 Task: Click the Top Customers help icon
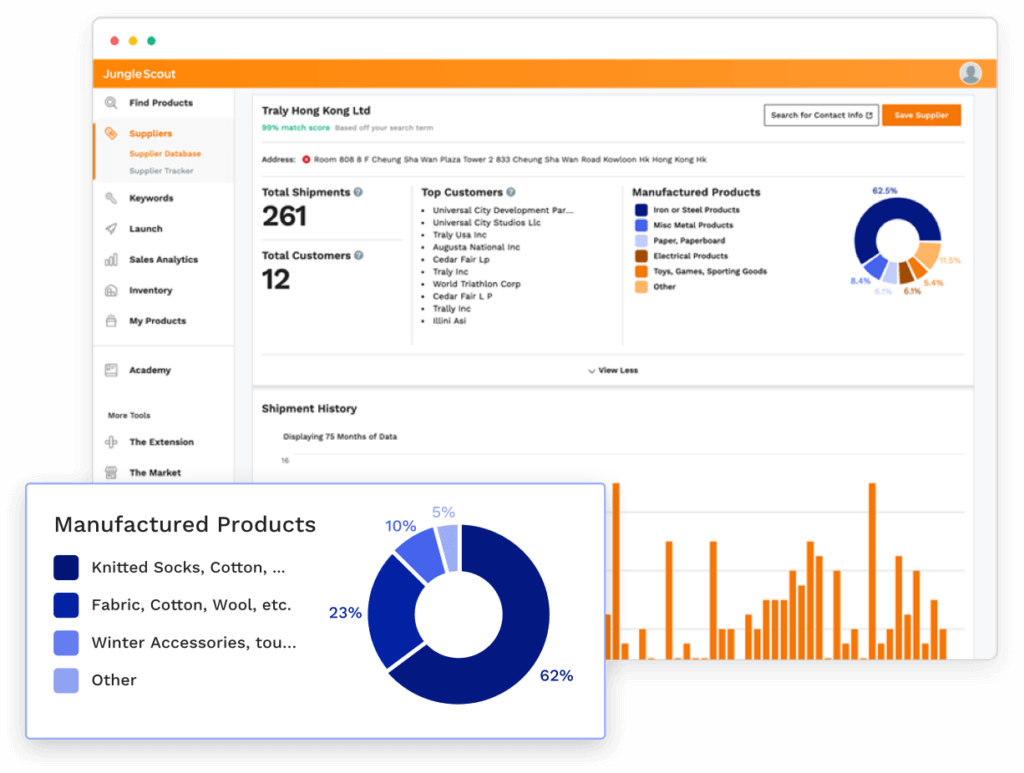(511, 192)
